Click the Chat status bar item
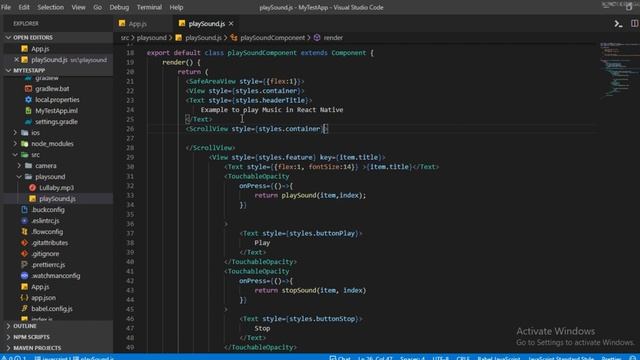 click(x=340, y=358)
